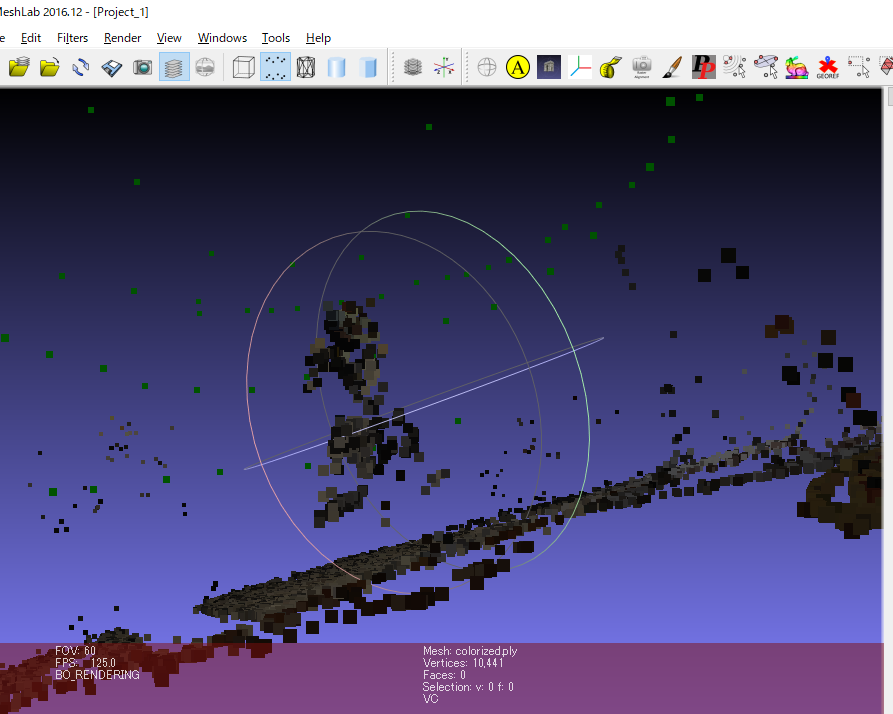This screenshot has height=714, width=893.
Task: Click the 'BO_RENDERING' label
Action: pos(97,675)
